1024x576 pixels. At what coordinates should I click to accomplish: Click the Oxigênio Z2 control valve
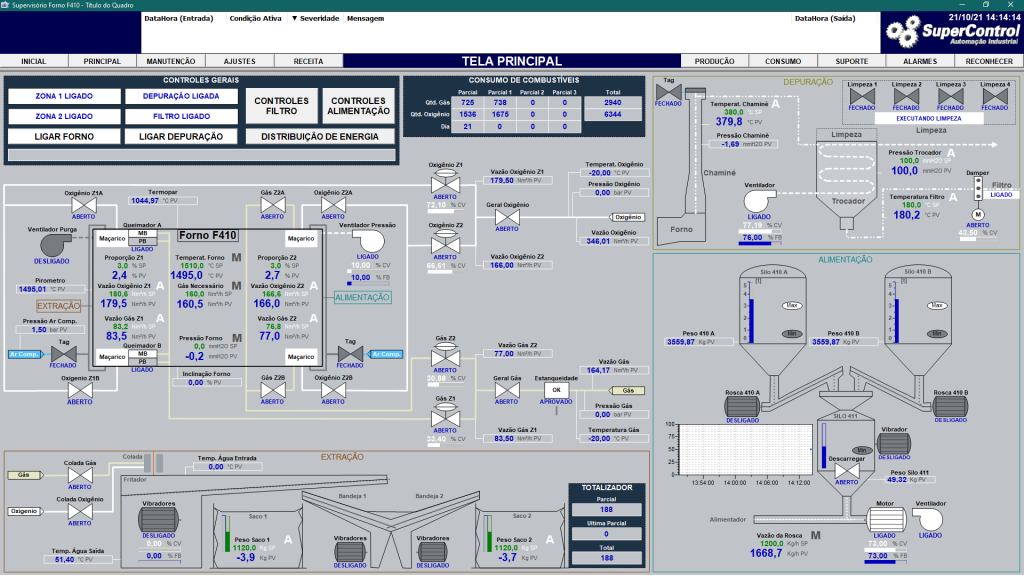point(445,242)
